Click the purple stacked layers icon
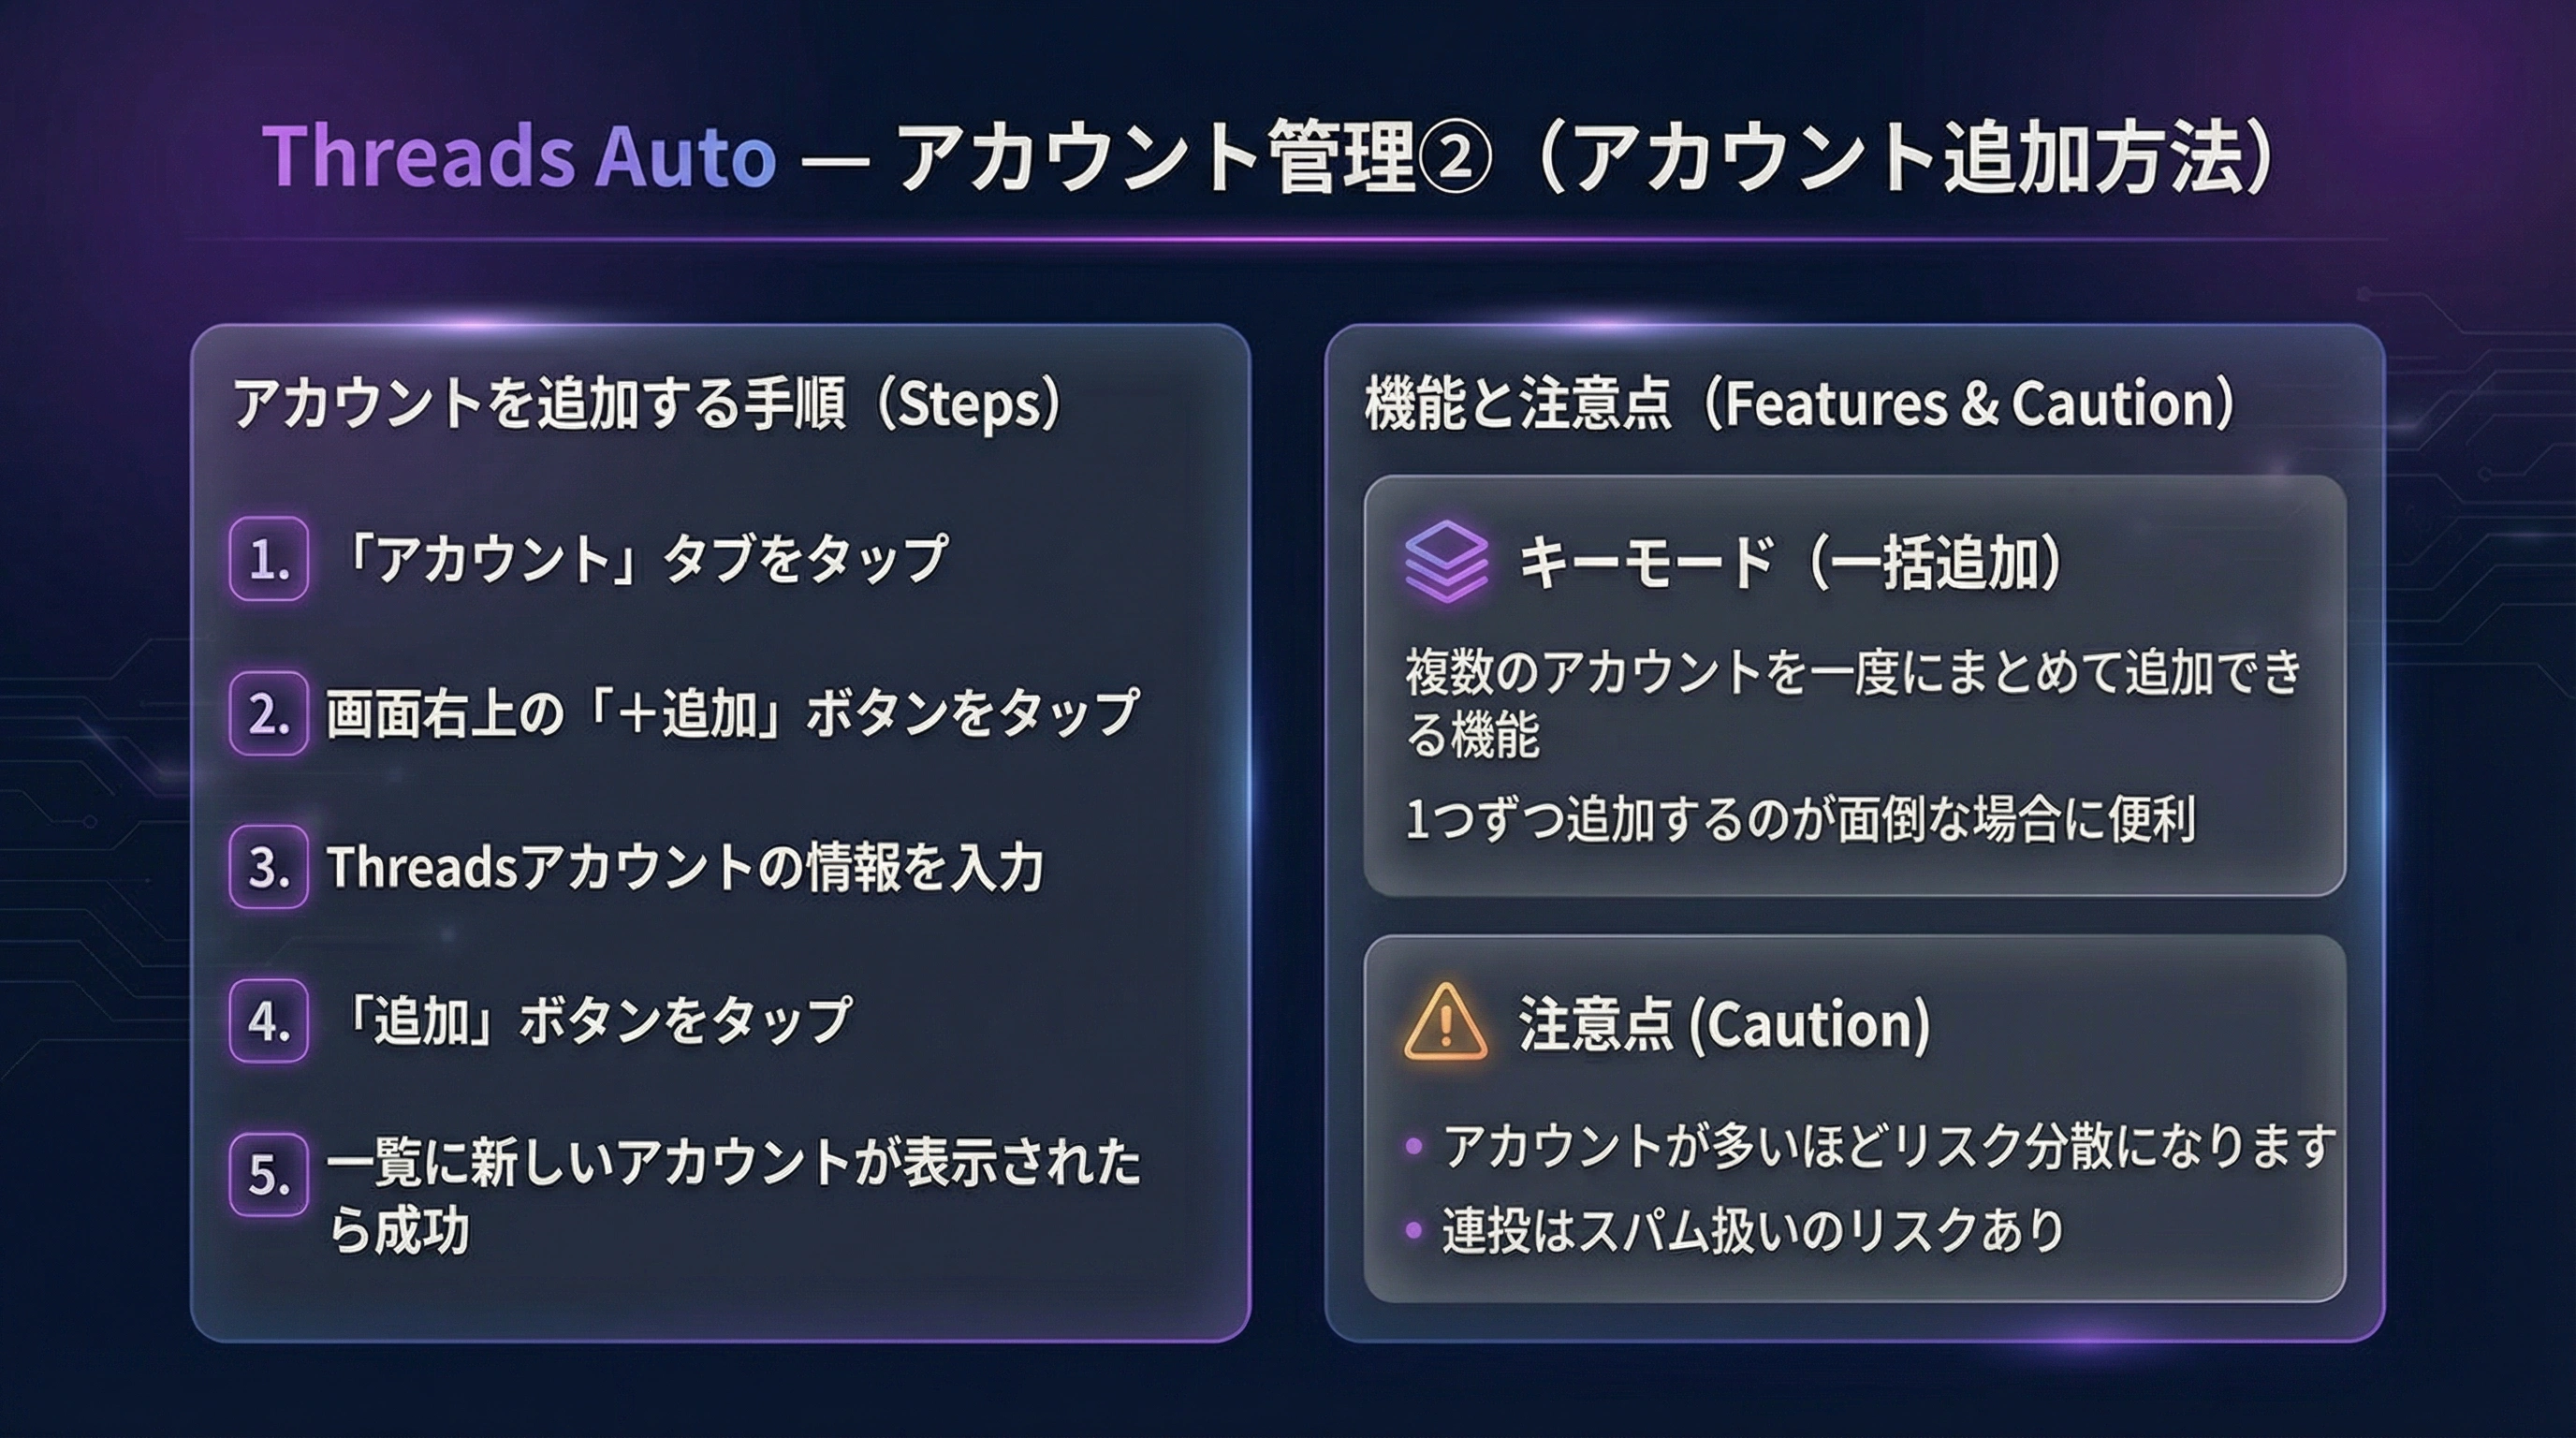This screenshot has width=2576, height=1438. tap(1446, 561)
